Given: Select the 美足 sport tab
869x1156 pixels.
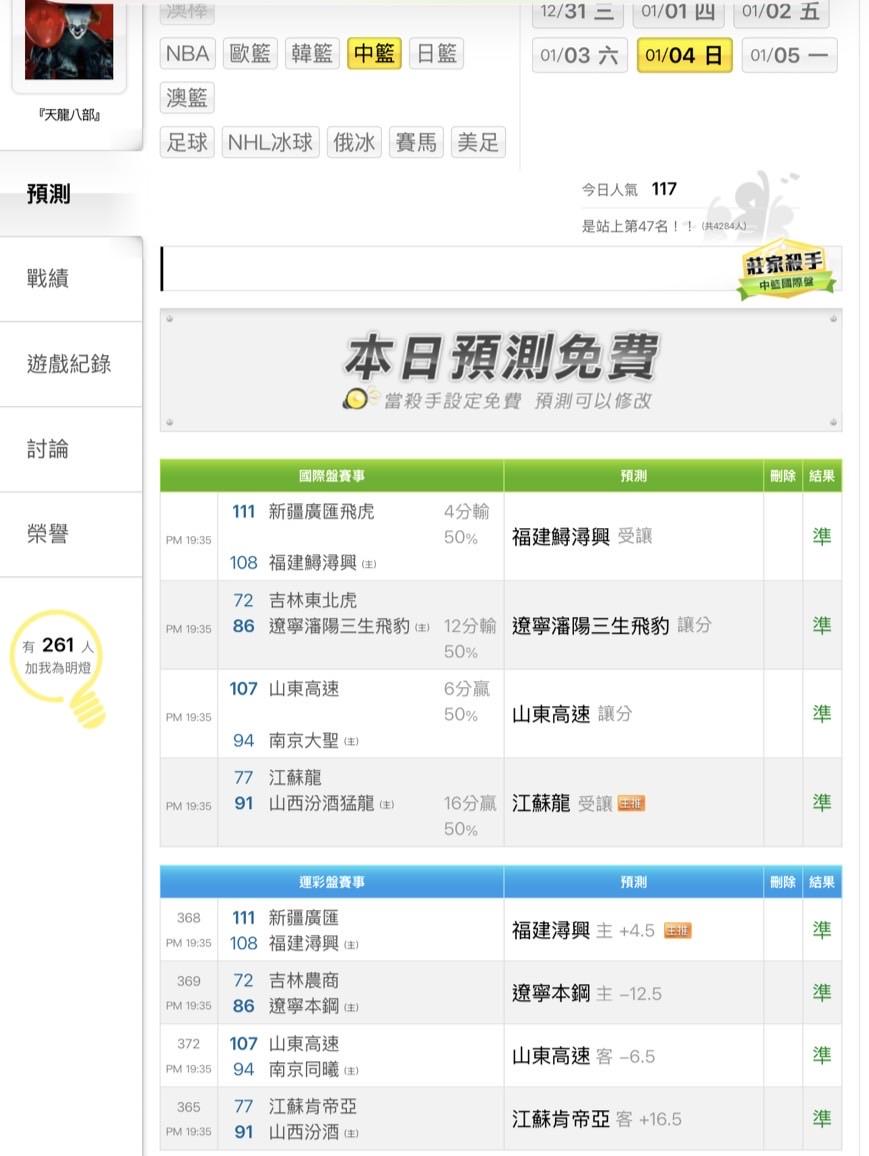Looking at the screenshot, I should (x=478, y=142).
